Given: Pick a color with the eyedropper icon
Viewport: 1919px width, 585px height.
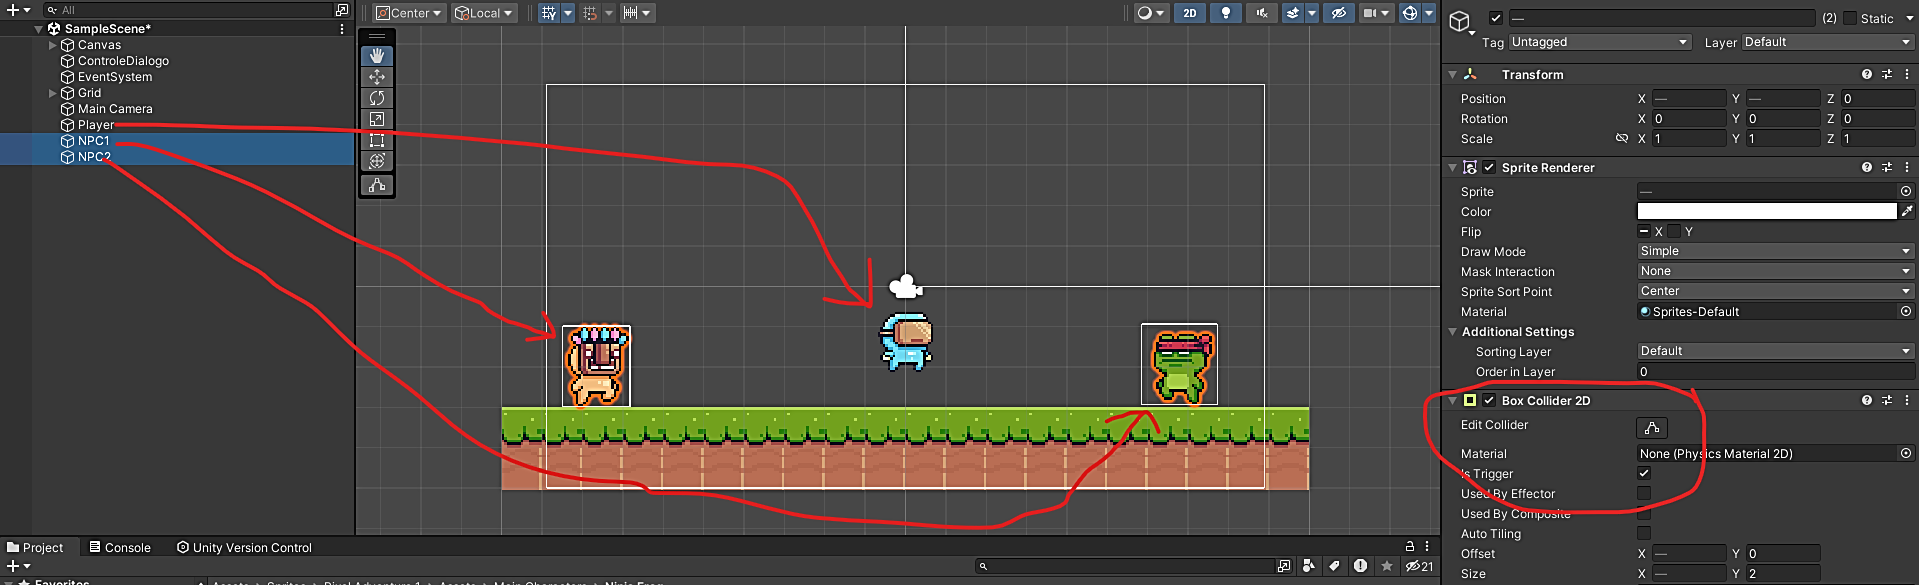Looking at the screenshot, I should (x=1907, y=211).
